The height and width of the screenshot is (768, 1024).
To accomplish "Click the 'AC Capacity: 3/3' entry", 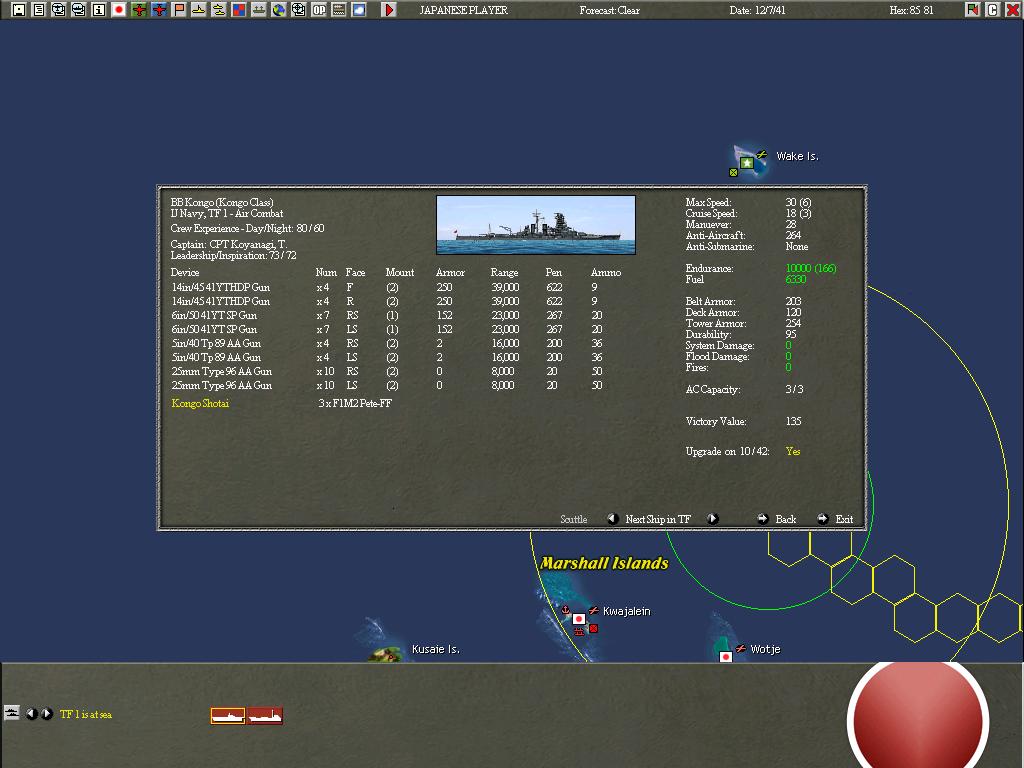I will point(745,389).
